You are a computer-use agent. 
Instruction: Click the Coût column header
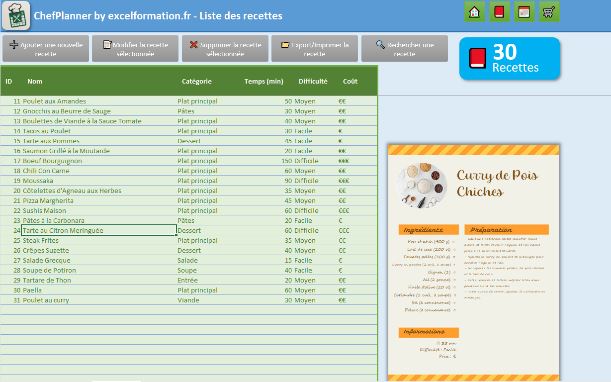[350, 81]
